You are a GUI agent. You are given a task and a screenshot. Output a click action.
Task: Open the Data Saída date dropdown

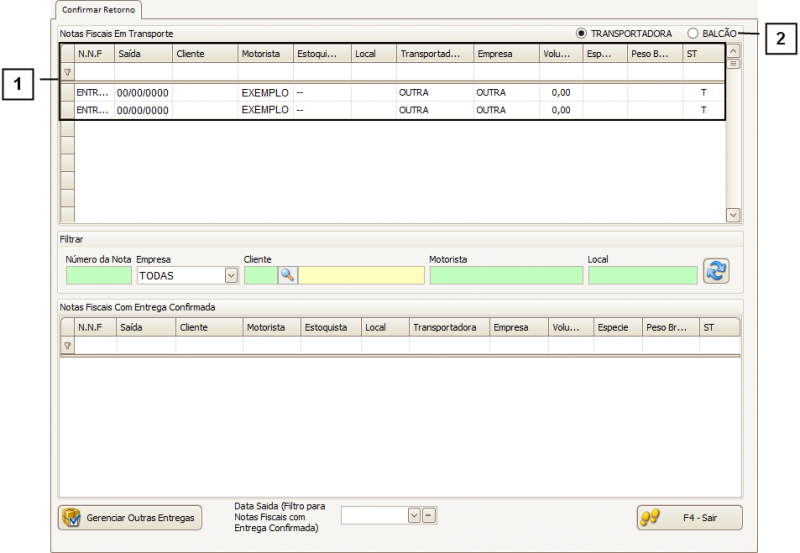pyautogui.click(x=413, y=515)
